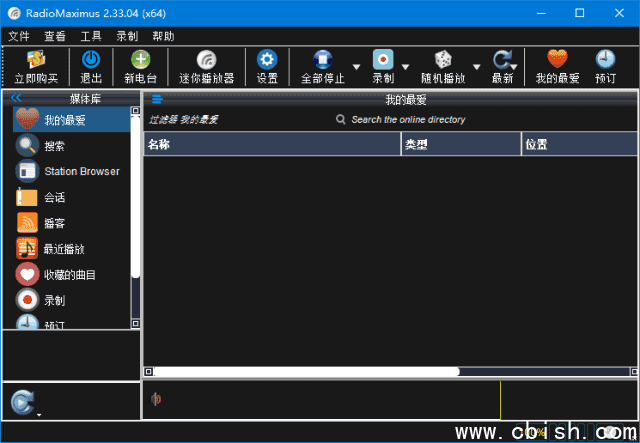Click the Buy Now (立即购买) toolbar icon

(36, 60)
